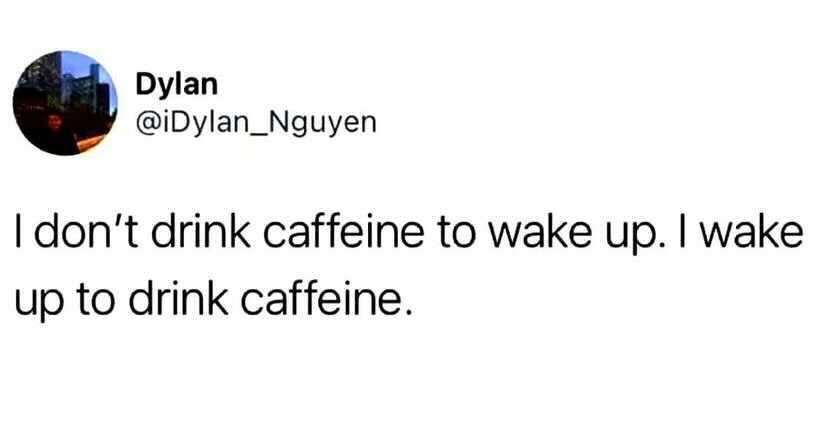This screenshot has width=828, height=426.
Task: Select the word "don't" in the tweet
Action: 88,232
